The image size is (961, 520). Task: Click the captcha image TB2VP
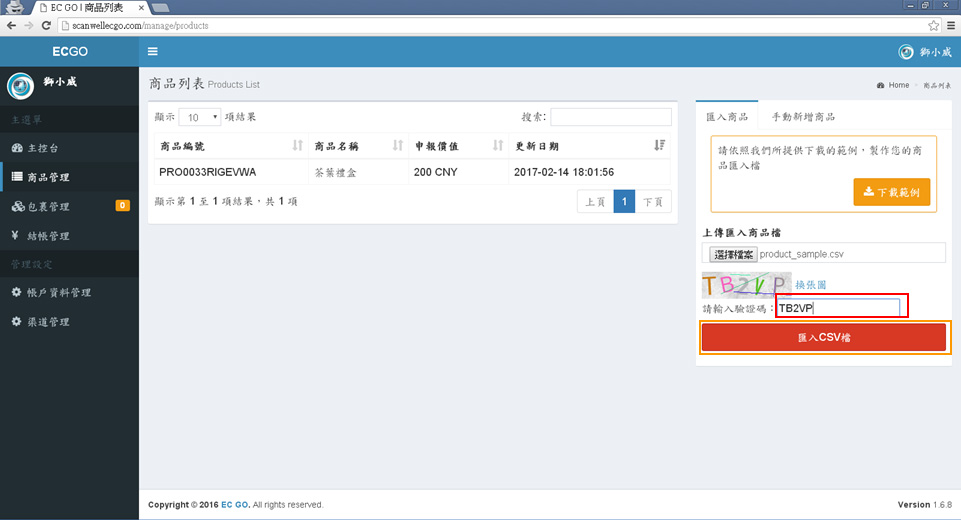point(746,285)
